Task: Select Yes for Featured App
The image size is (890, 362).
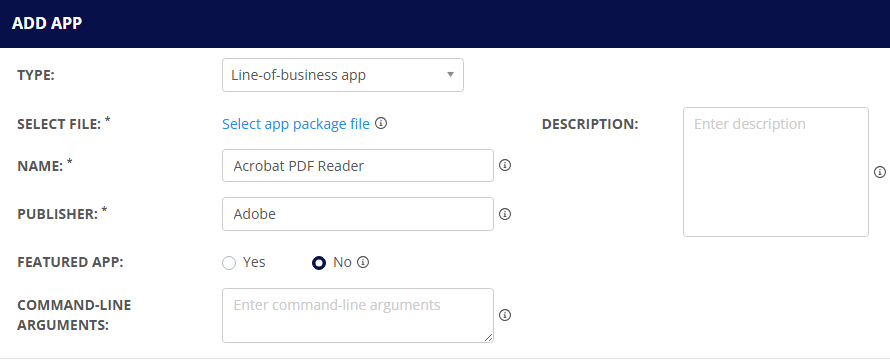Action: 229,263
